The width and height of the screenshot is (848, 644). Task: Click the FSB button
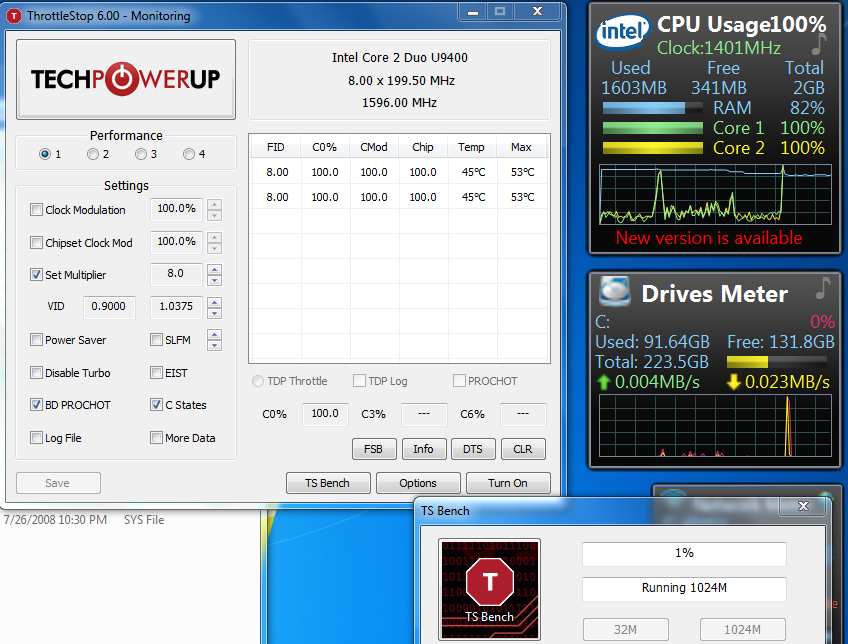(x=374, y=449)
